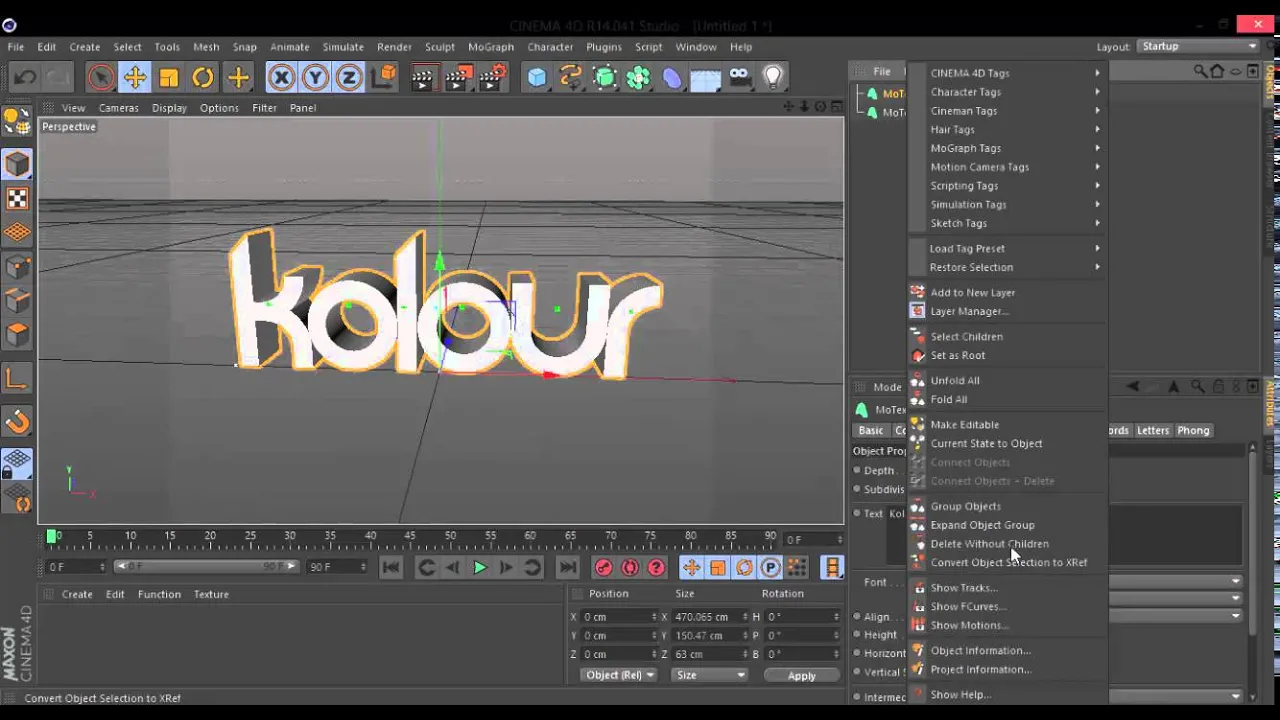Click the Enable Snap magnet icon
Screen dimensions: 1280x720
pyautogui.click(x=17, y=423)
